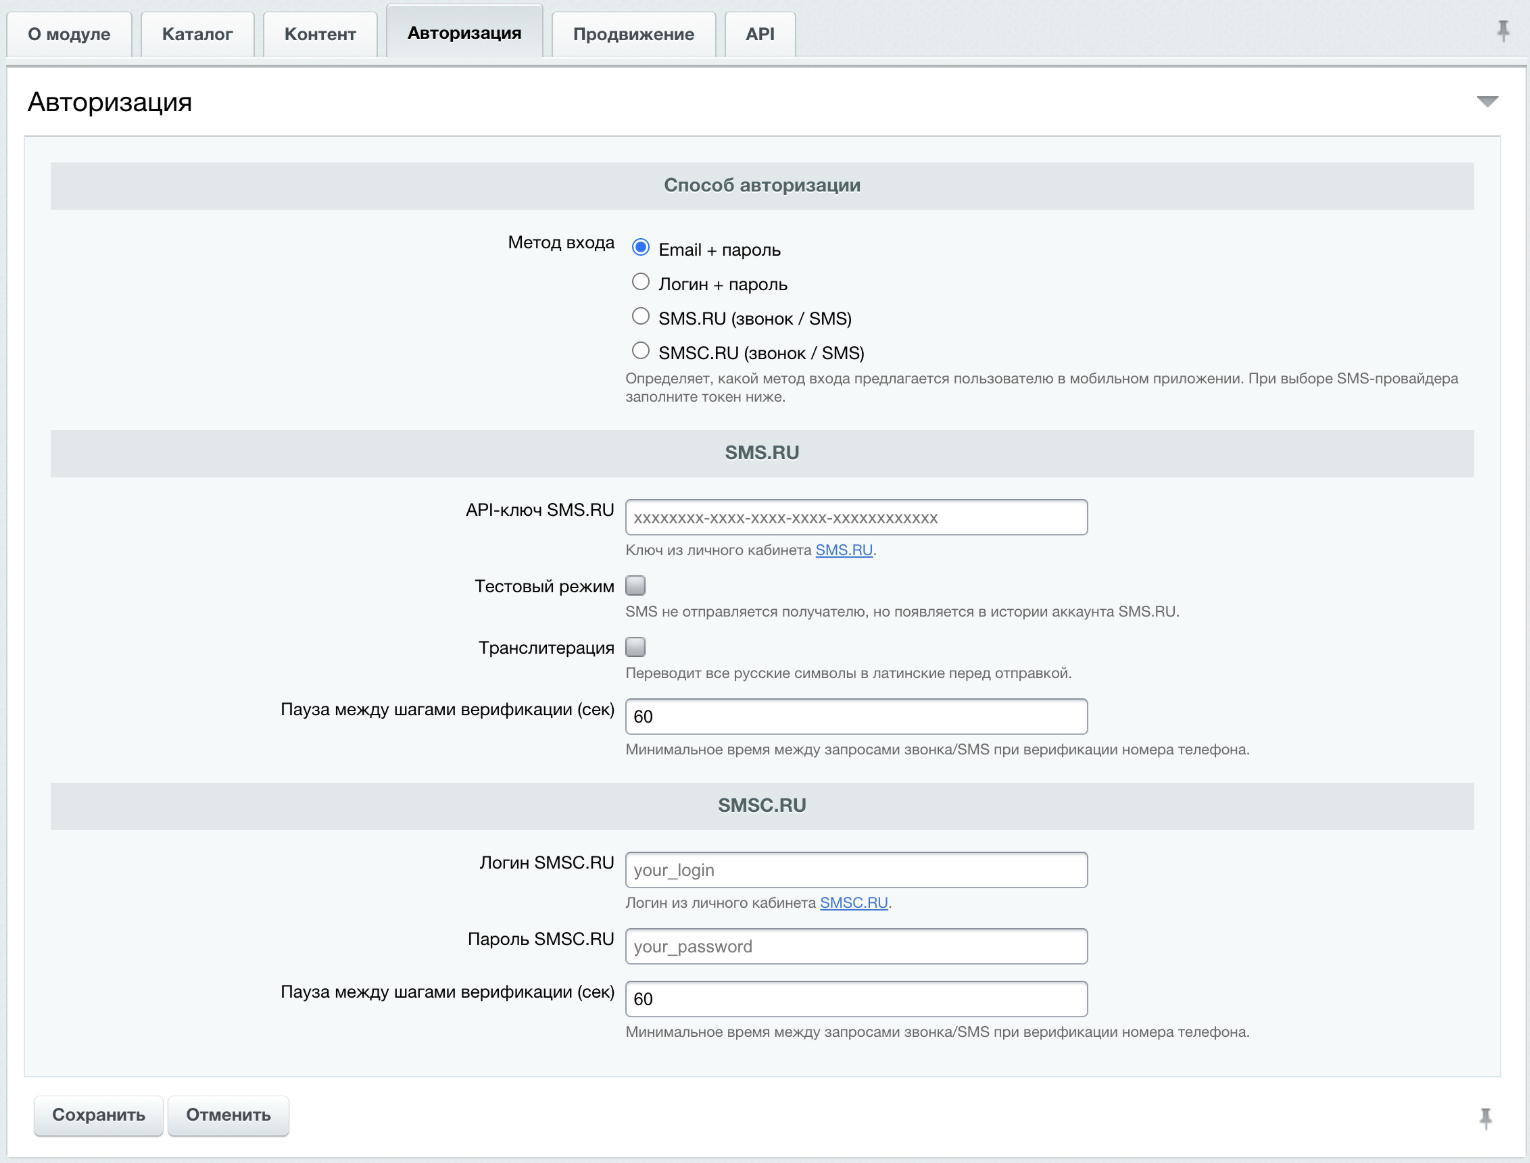The height and width of the screenshot is (1163, 1530).
Task: Choose SMSC.RU (звонок / SMS) method
Action: pos(641,350)
